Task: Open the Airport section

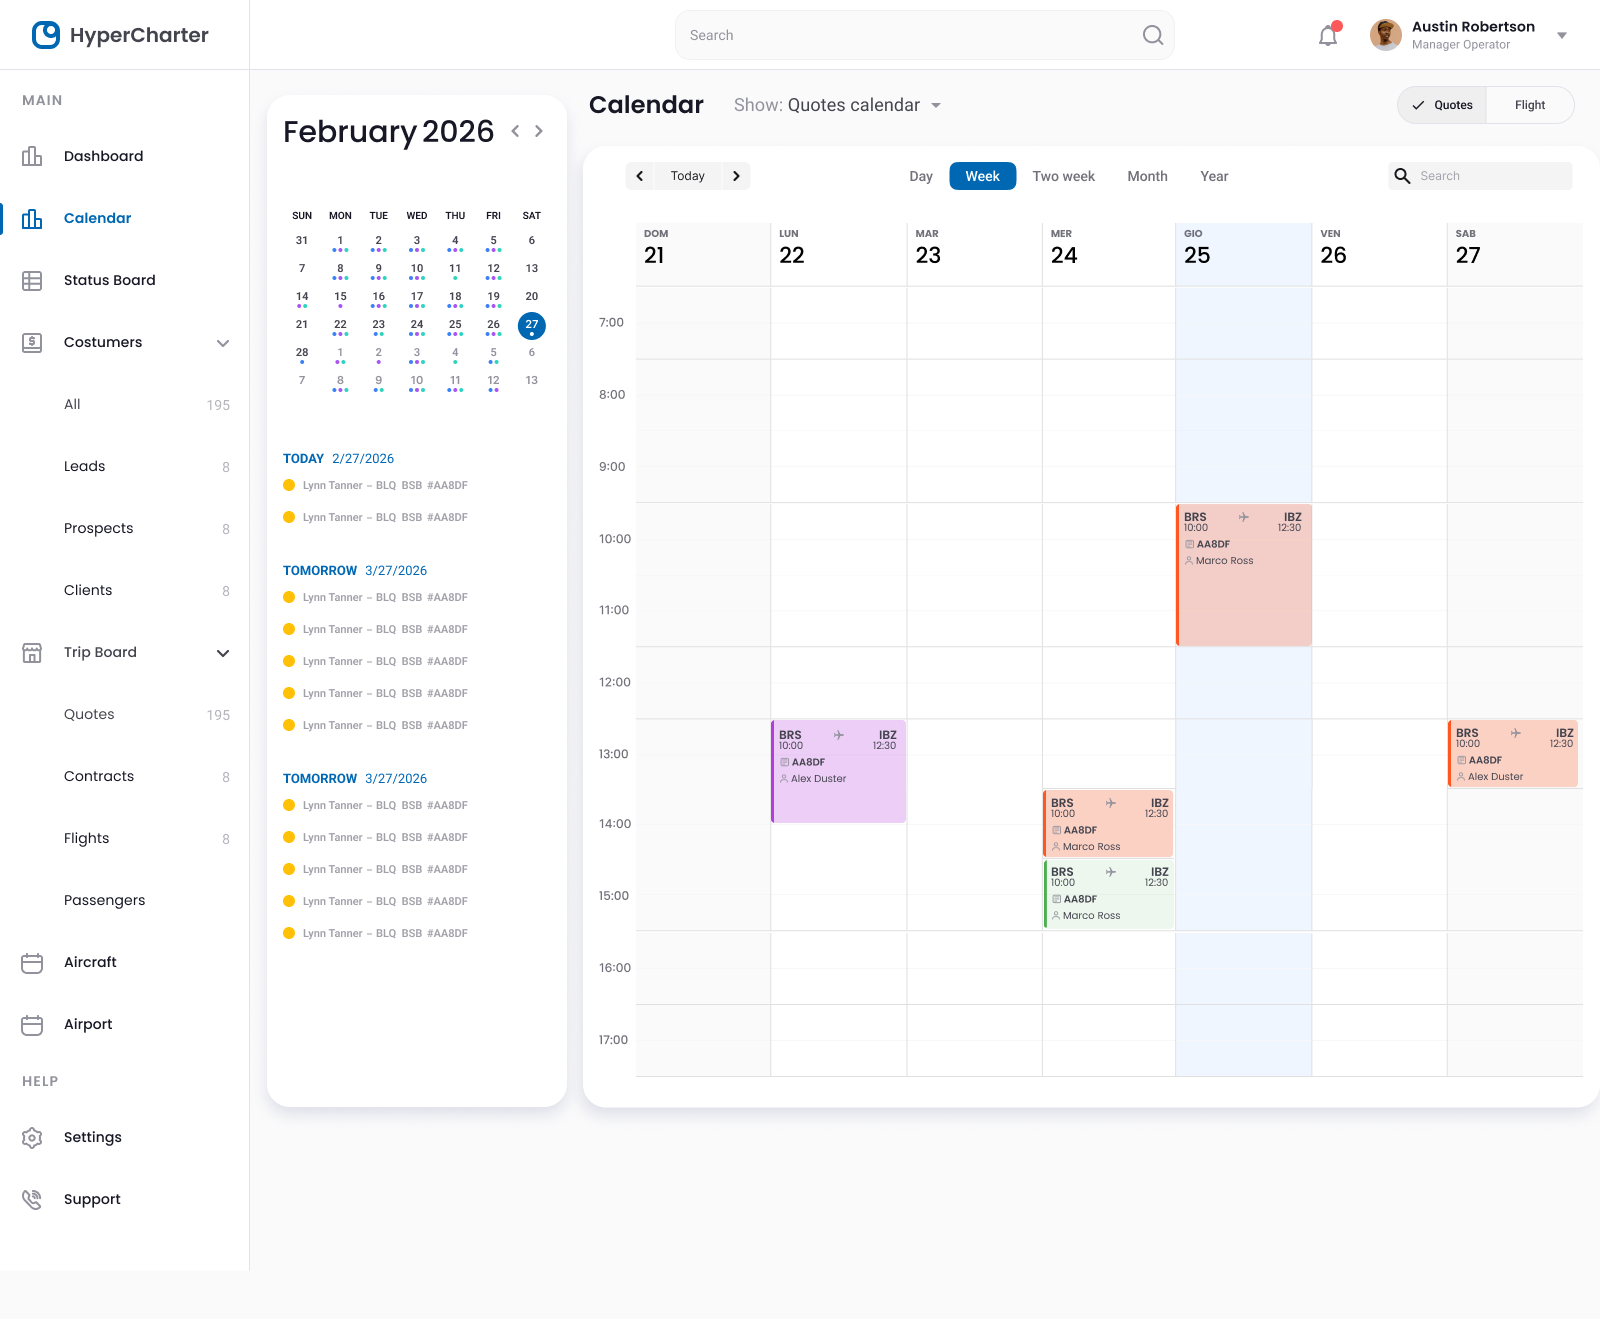Action: 88,1024
